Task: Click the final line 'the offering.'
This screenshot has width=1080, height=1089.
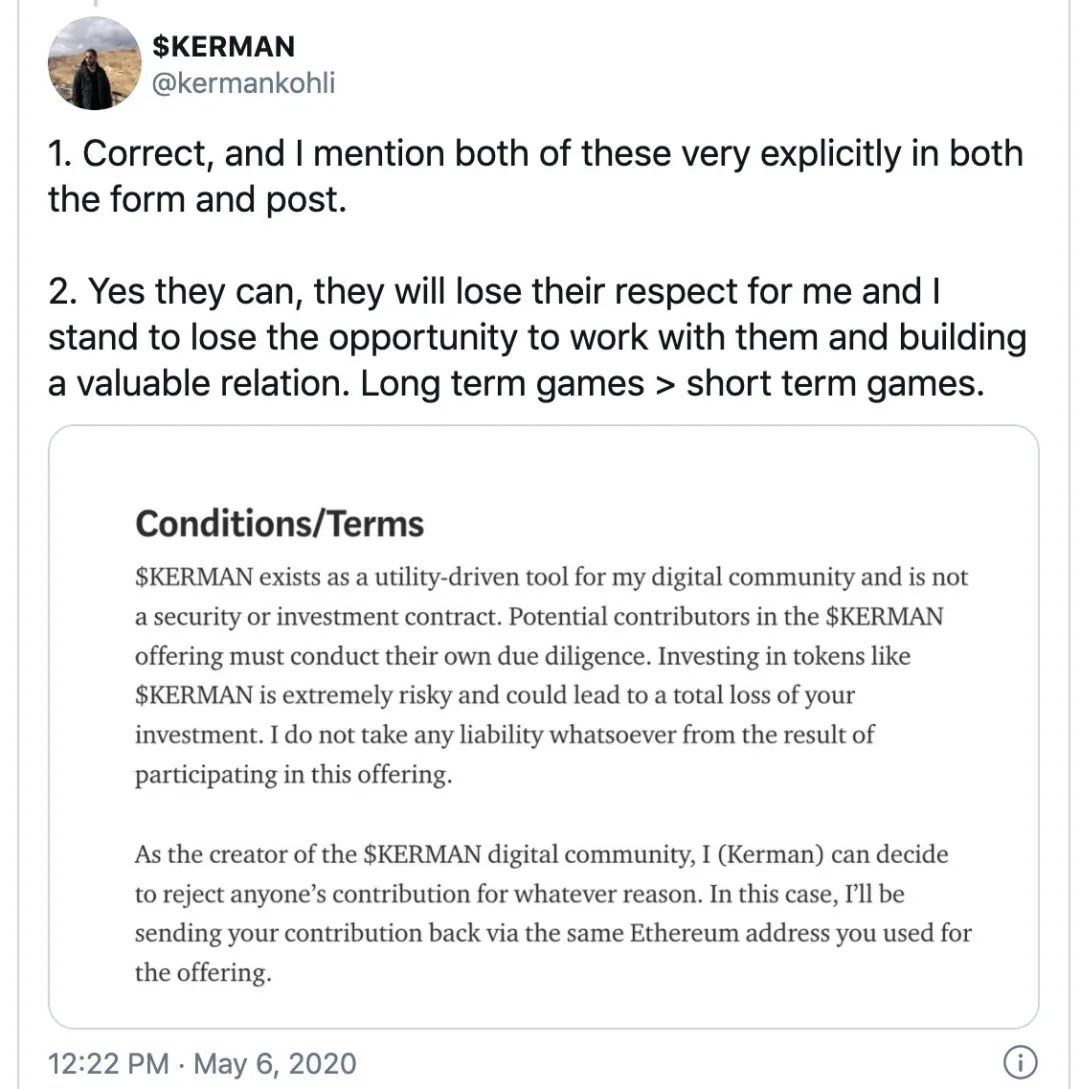Action: (203, 973)
